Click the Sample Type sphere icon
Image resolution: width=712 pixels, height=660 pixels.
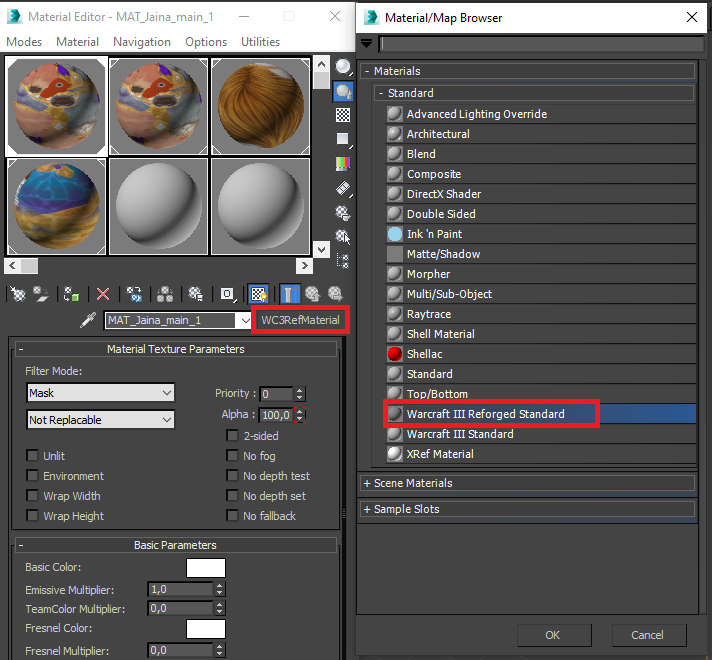(343, 67)
